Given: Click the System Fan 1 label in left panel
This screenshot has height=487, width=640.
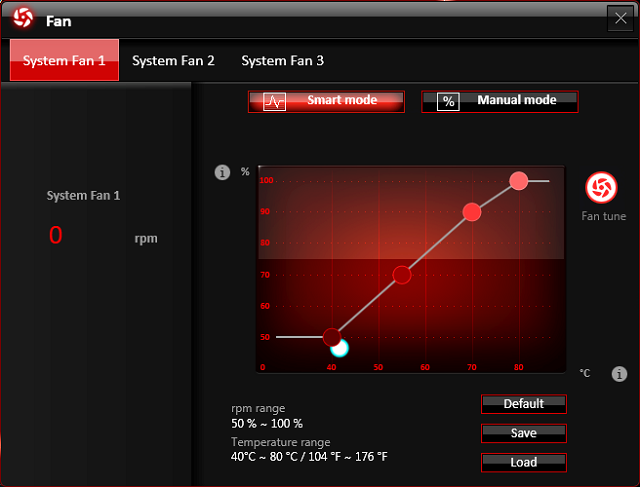Looking at the screenshot, I should [83, 196].
